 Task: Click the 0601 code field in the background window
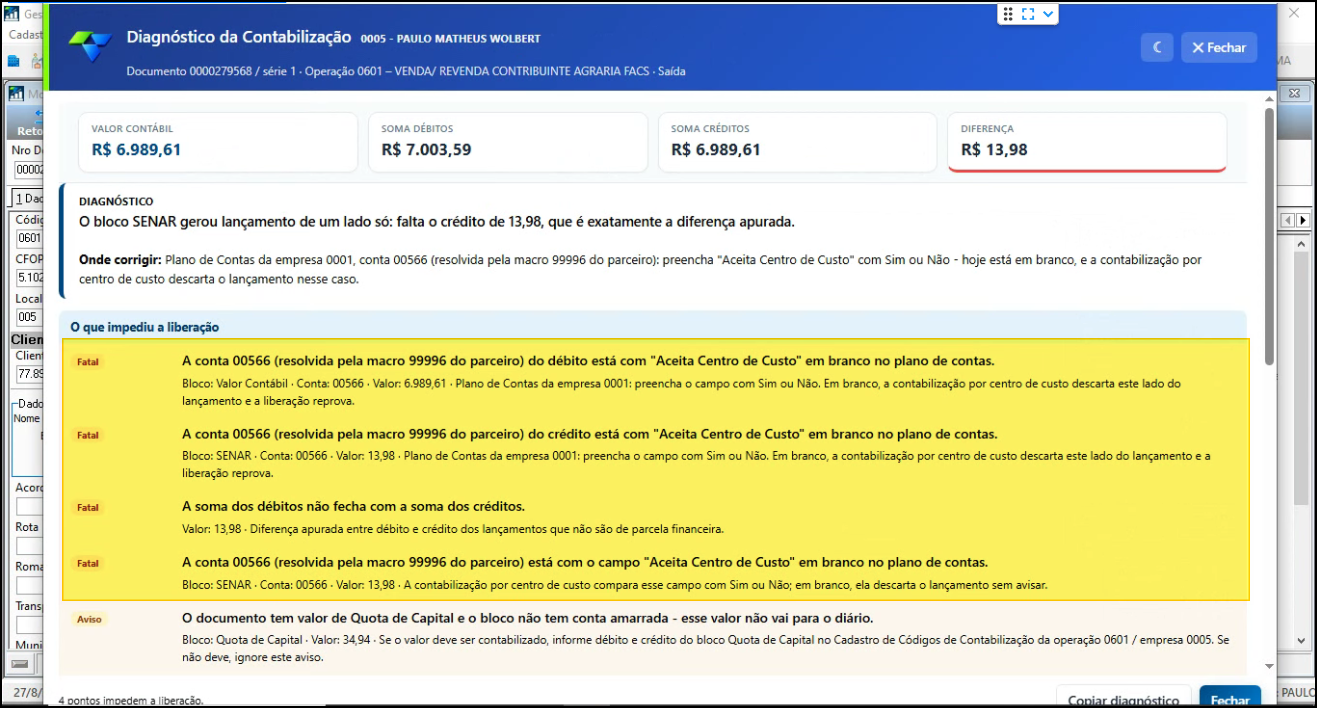(x=29, y=238)
